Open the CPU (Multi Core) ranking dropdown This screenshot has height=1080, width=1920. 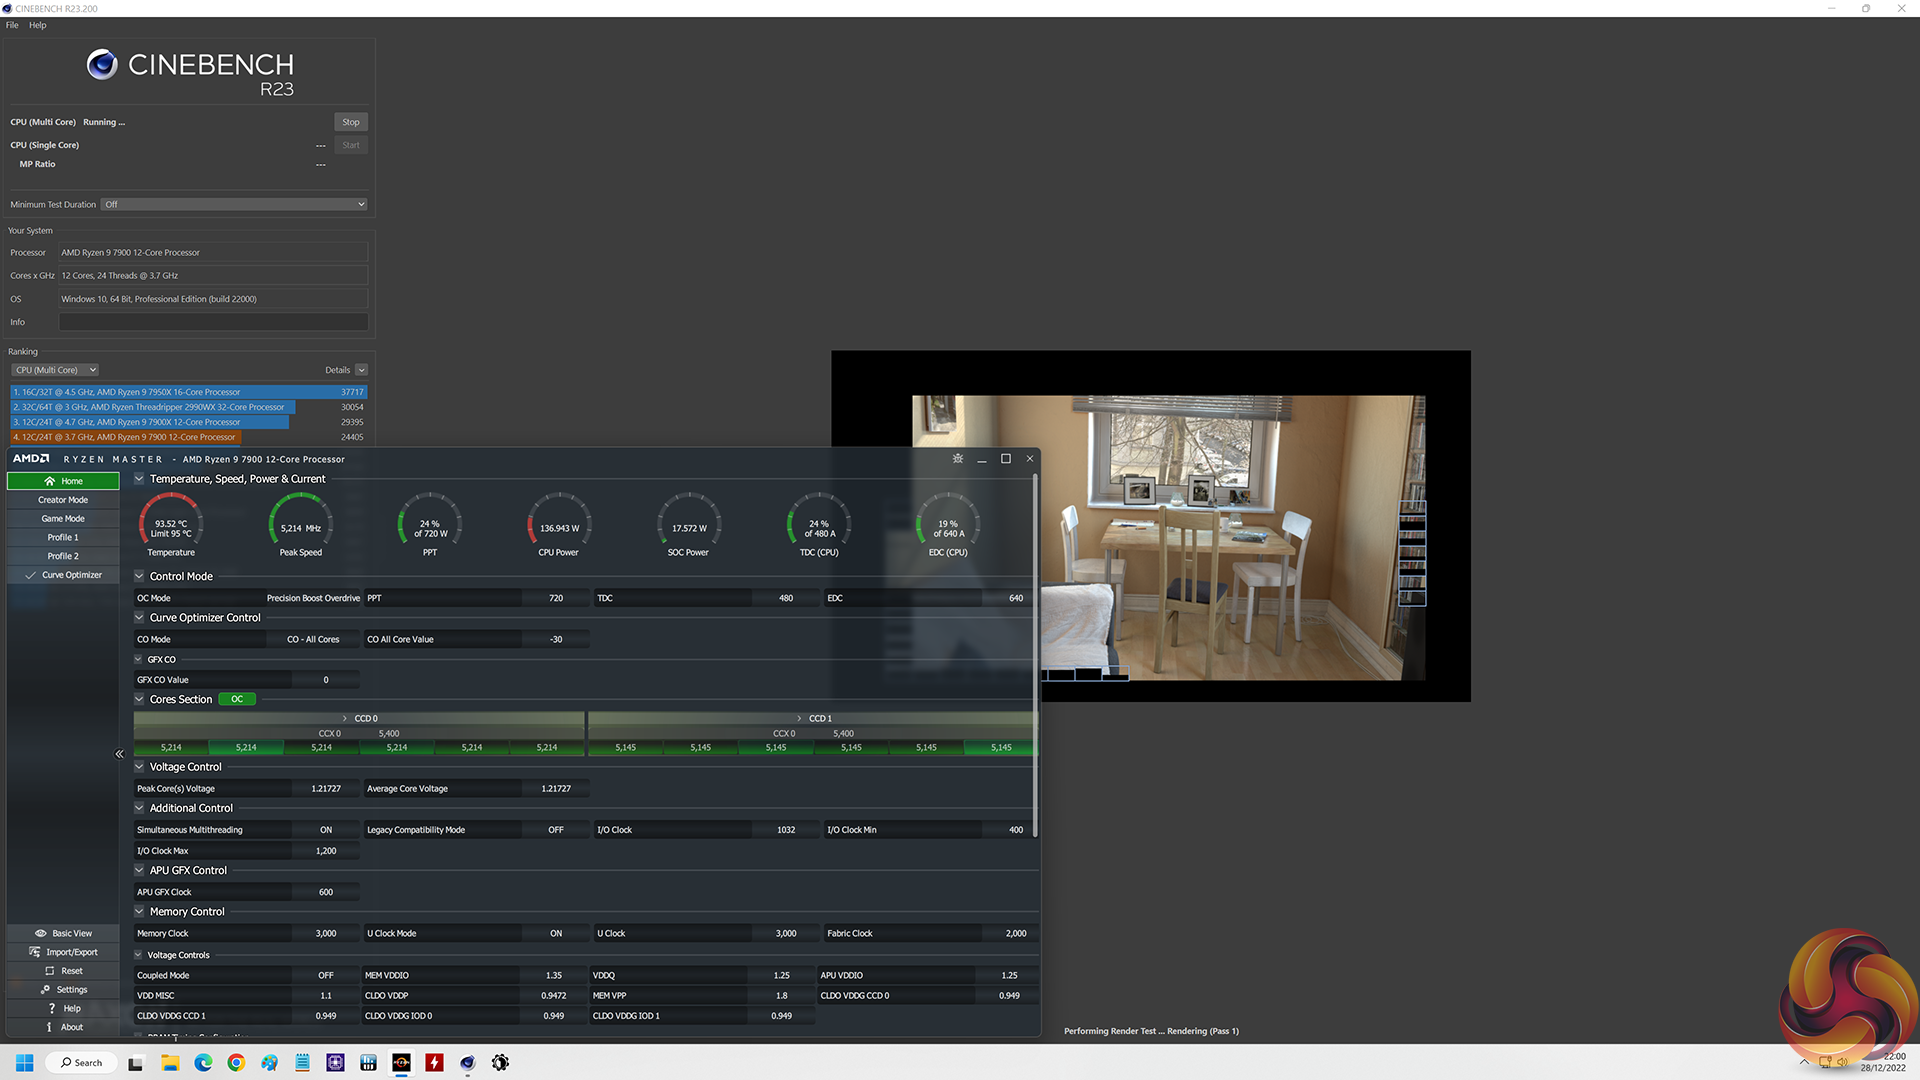coord(55,370)
